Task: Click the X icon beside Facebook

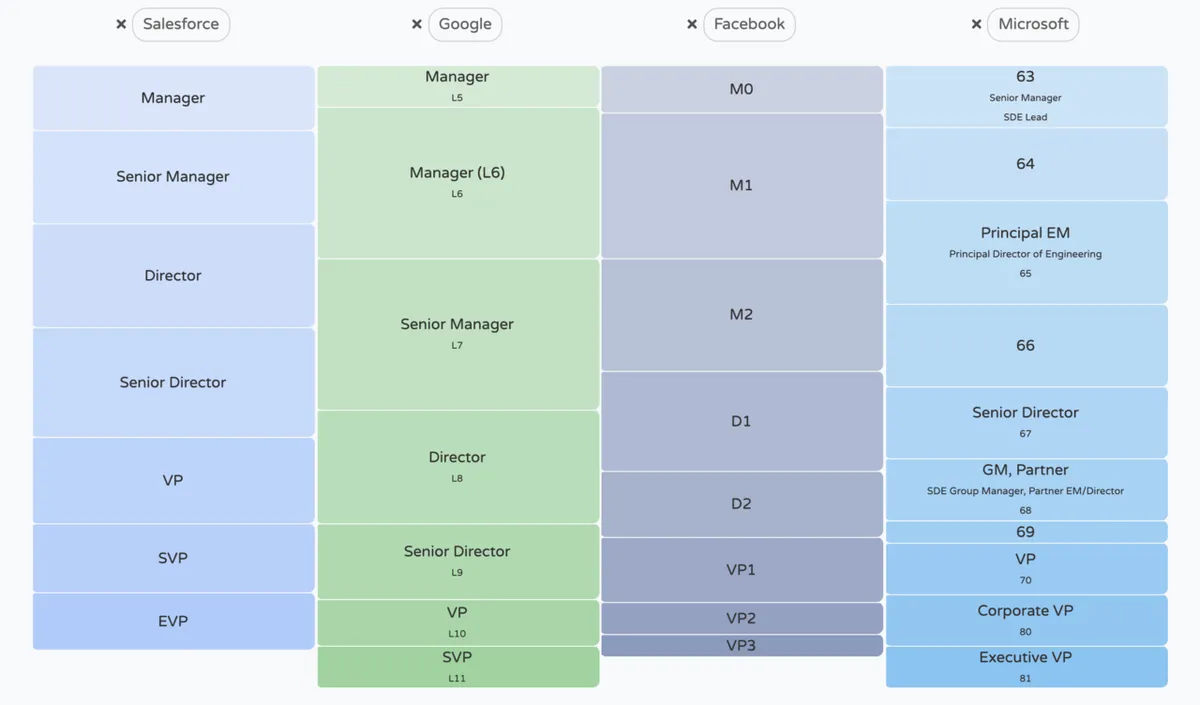Action: point(692,24)
